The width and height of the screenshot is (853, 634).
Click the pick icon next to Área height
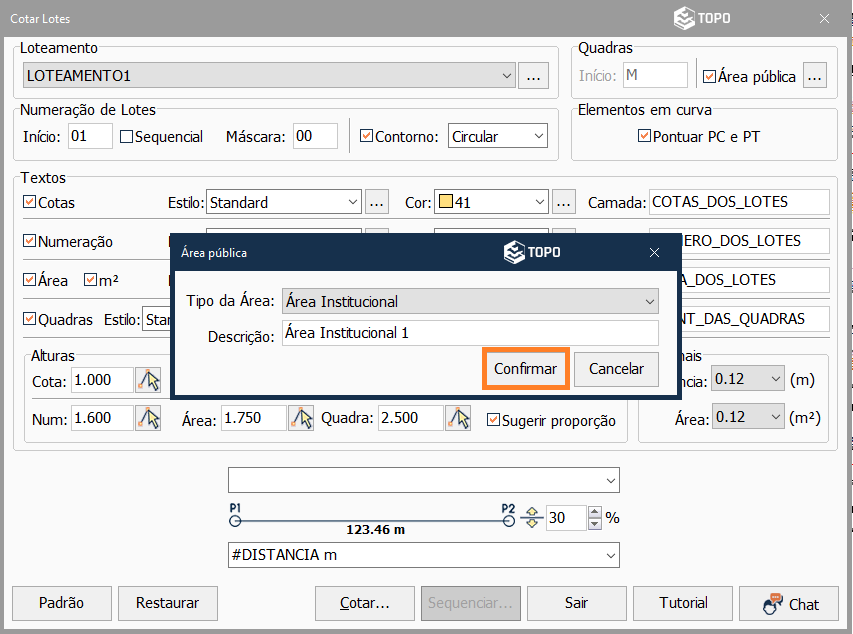[x=301, y=419]
